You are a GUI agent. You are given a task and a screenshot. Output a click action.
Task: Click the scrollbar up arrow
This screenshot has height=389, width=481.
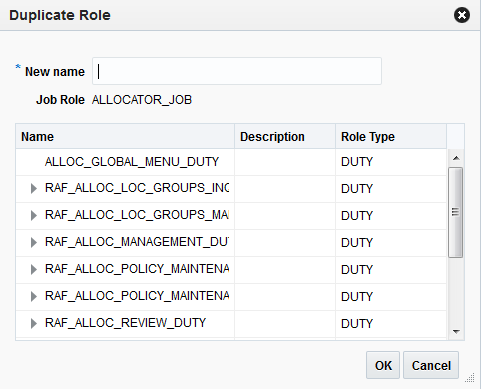(456, 158)
